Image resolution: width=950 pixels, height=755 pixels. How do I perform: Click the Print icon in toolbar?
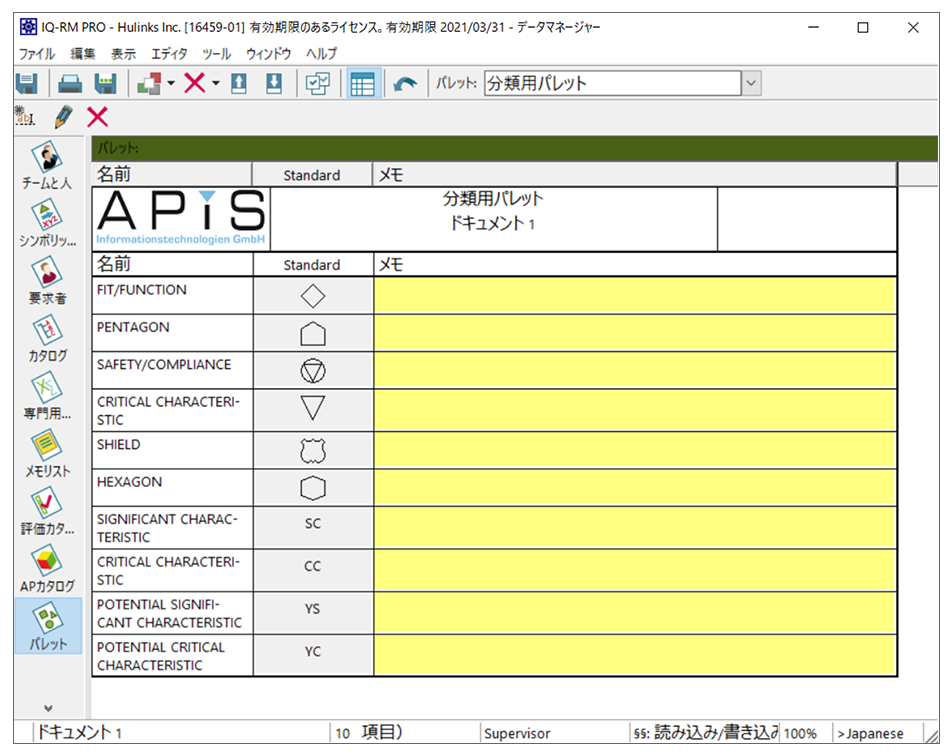[x=70, y=84]
